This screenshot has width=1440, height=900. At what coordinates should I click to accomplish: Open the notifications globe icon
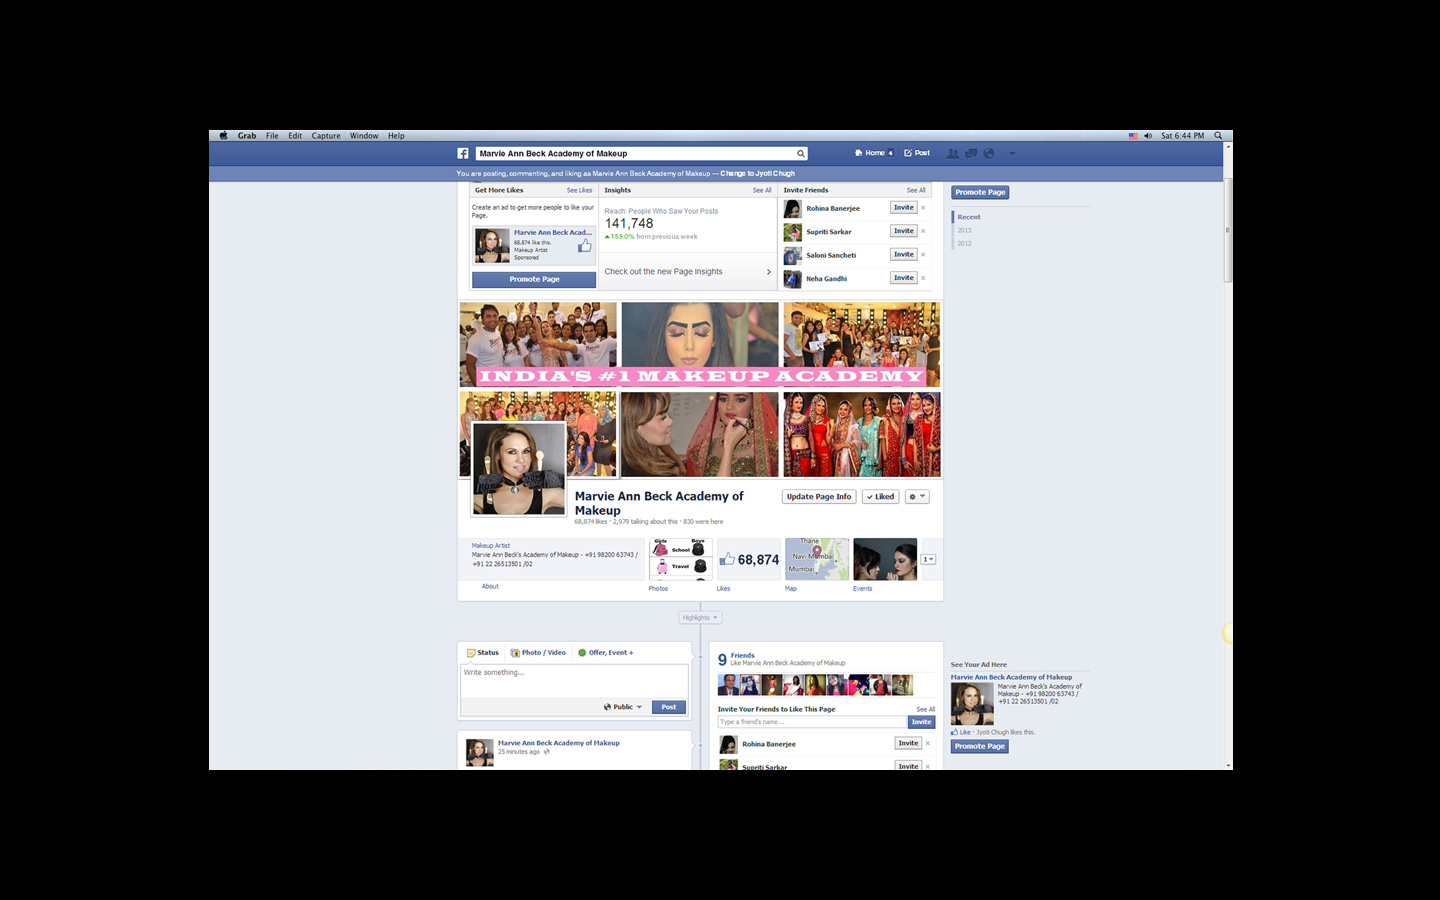click(989, 153)
